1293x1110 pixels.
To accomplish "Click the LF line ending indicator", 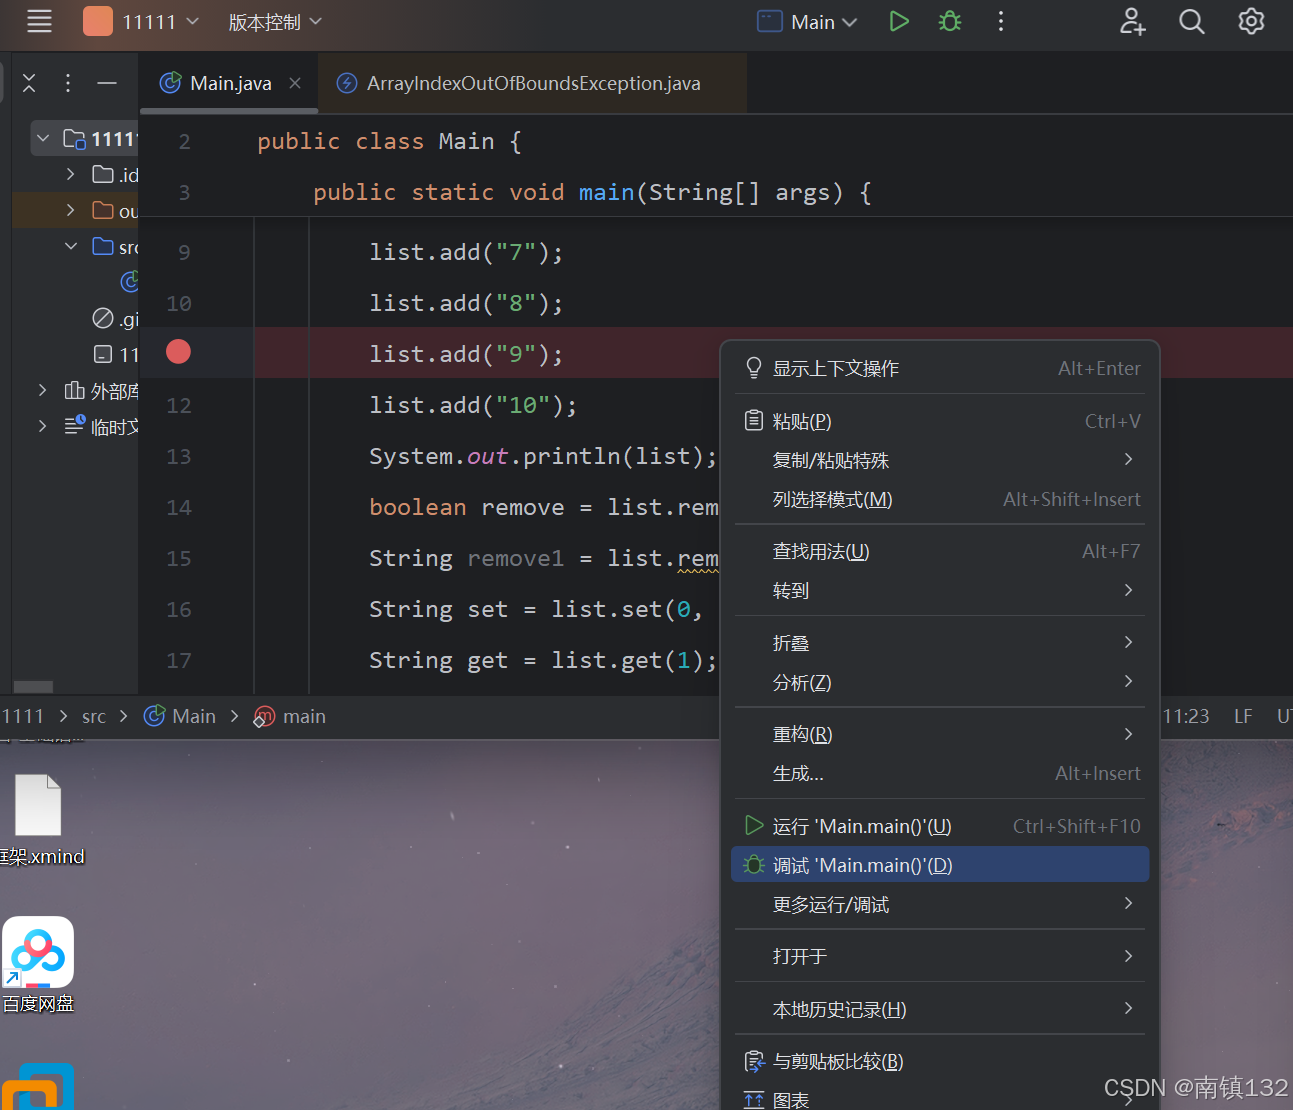I will [x=1242, y=716].
